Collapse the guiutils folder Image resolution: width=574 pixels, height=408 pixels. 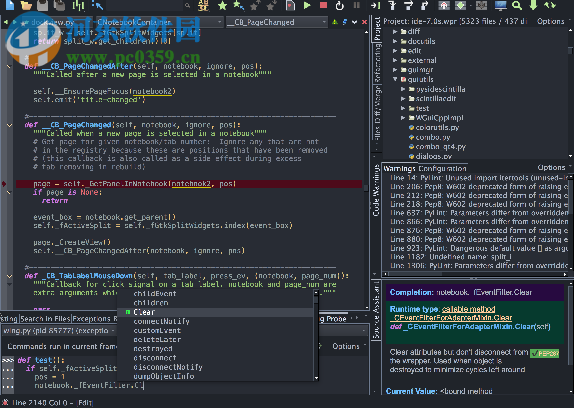tap(395, 79)
